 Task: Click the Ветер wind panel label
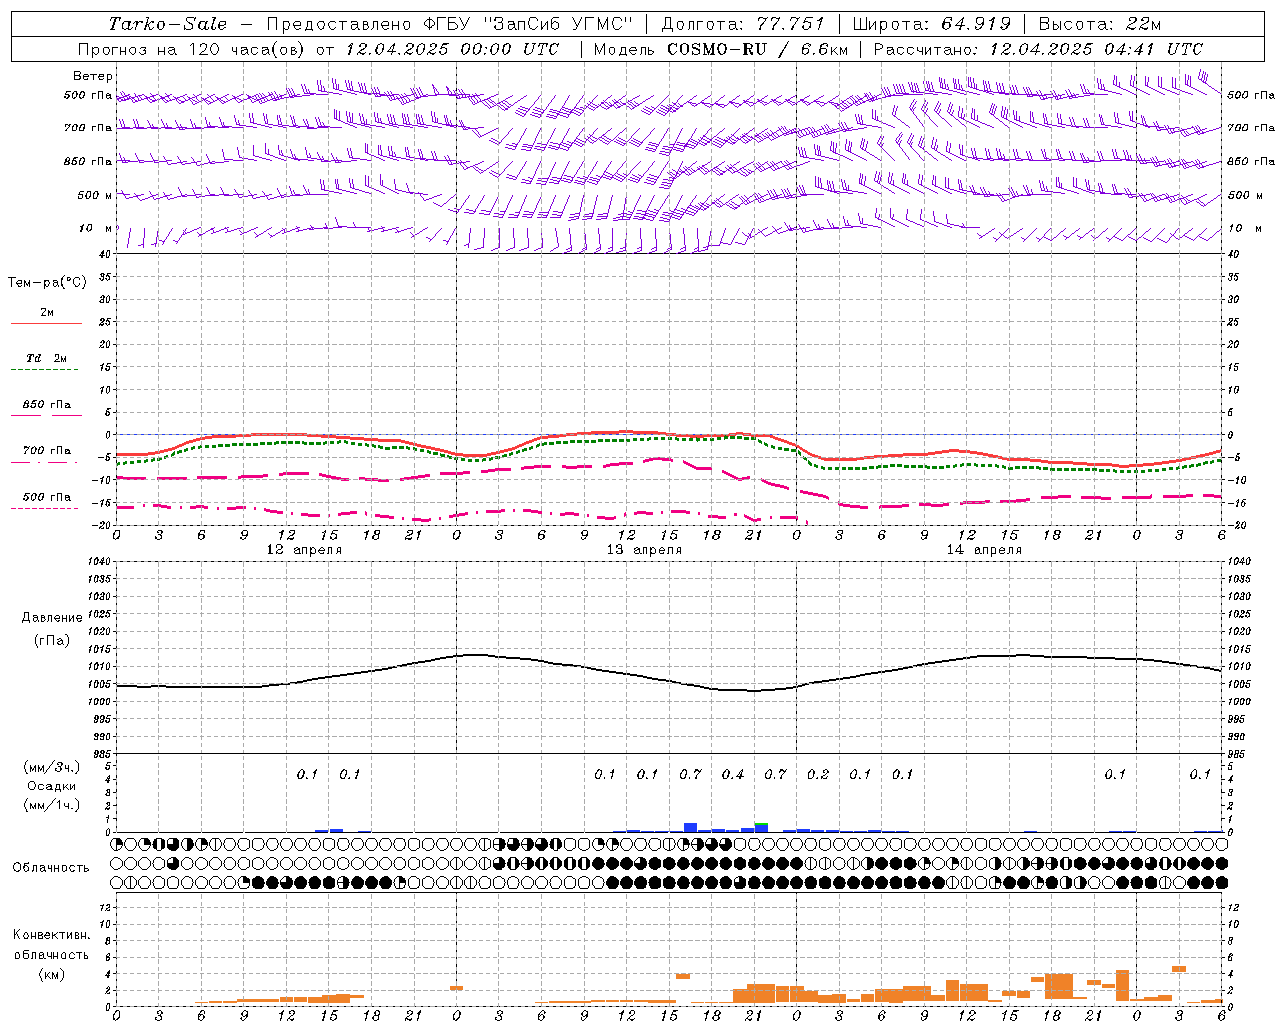click(x=93, y=76)
